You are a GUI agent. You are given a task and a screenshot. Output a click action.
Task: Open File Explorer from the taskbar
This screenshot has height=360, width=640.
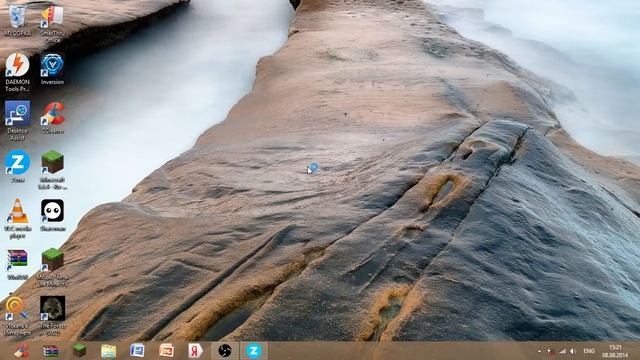pyautogui.click(x=108, y=351)
